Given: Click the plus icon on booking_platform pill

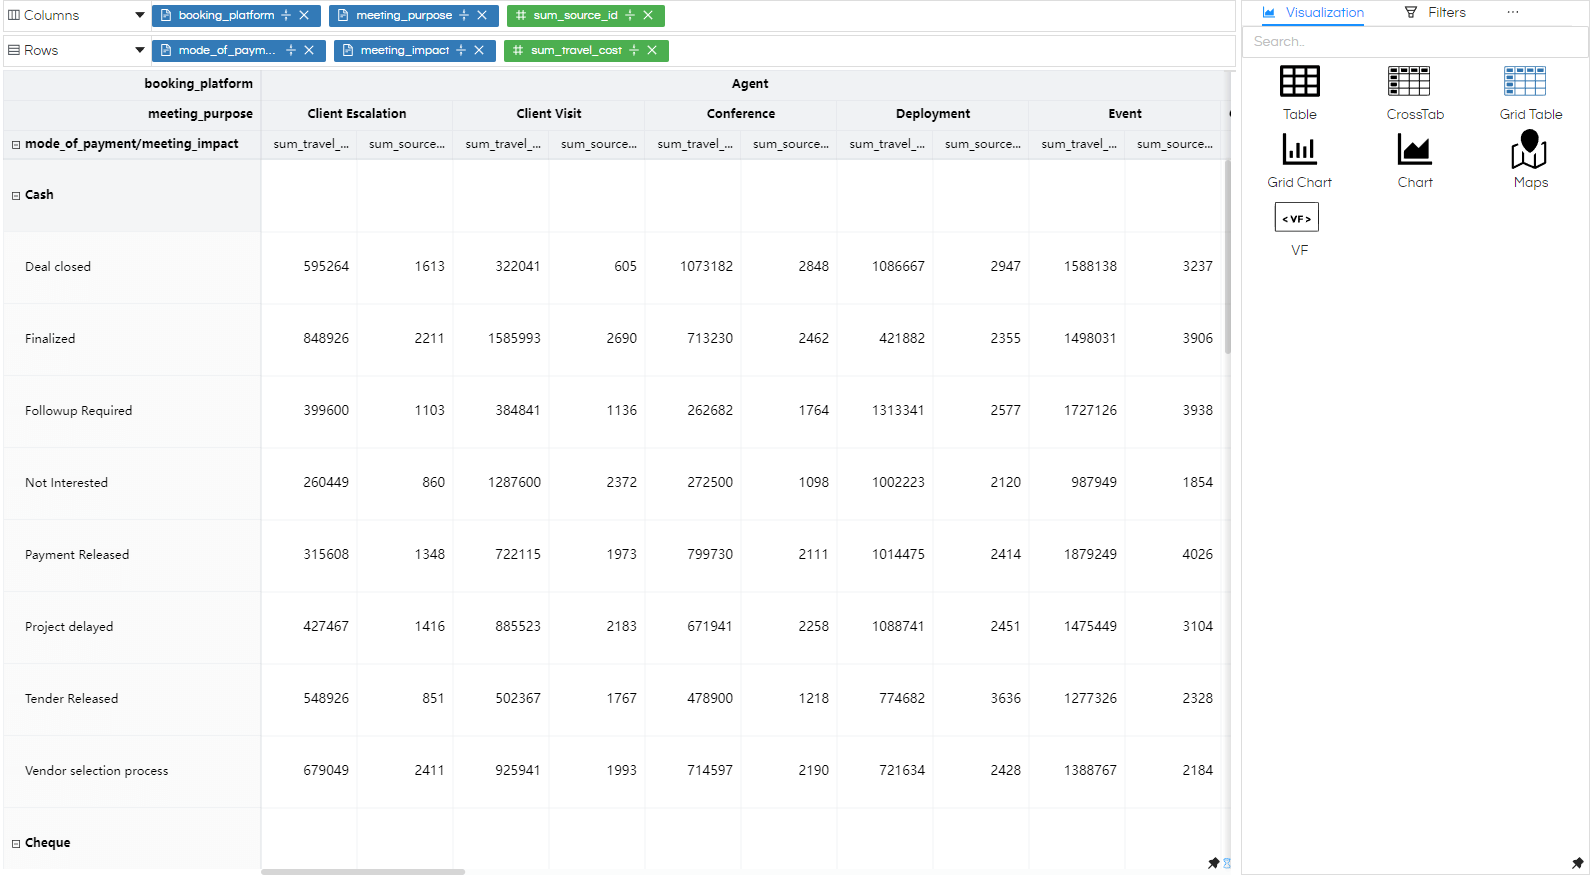Looking at the screenshot, I should pos(286,16).
